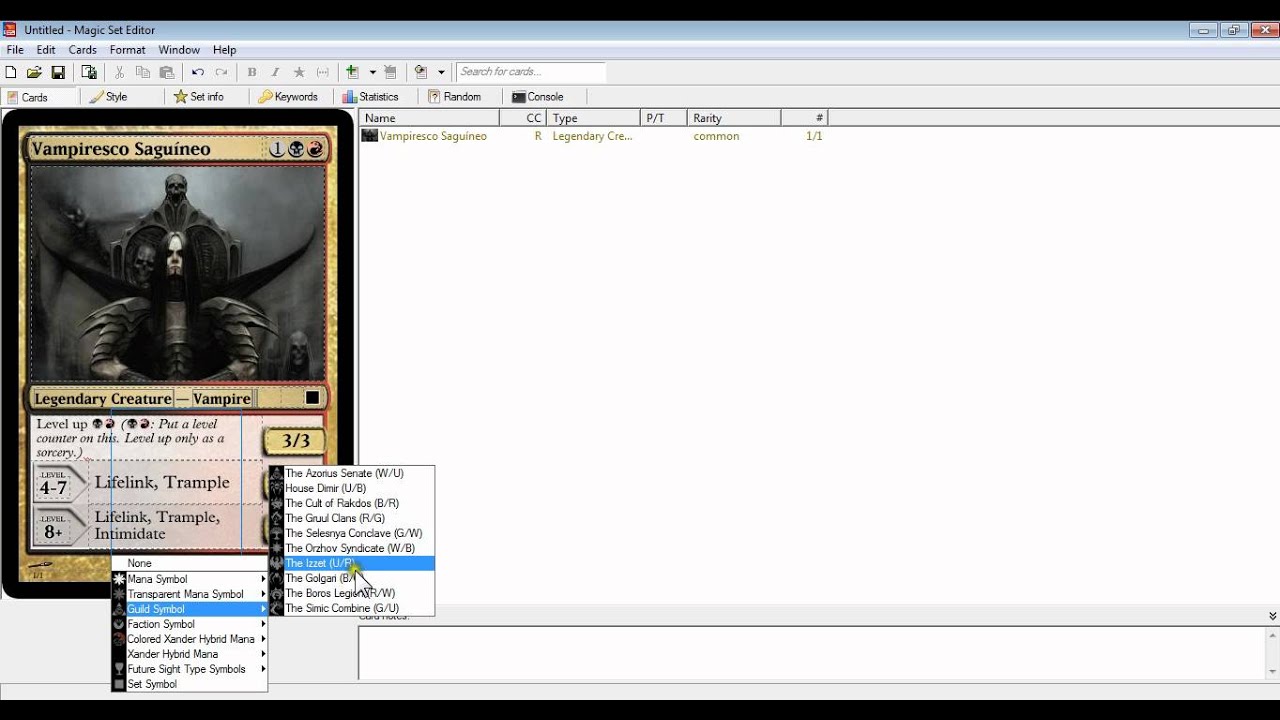Click the New set toolbar icon
1280x720 pixels.
click(11, 72)
